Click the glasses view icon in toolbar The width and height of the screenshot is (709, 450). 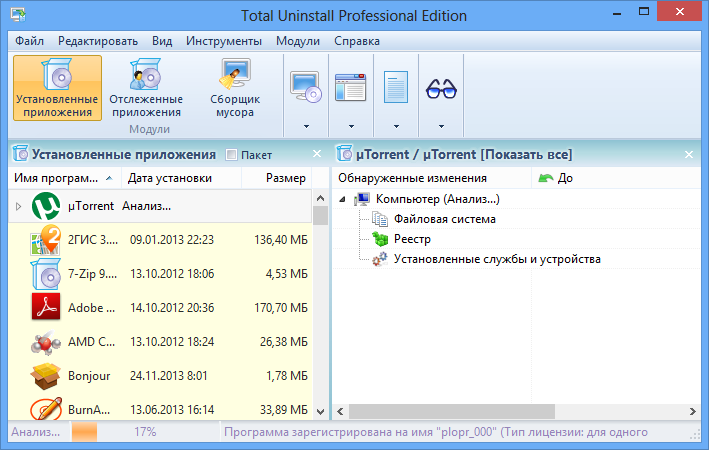[440, 89]
